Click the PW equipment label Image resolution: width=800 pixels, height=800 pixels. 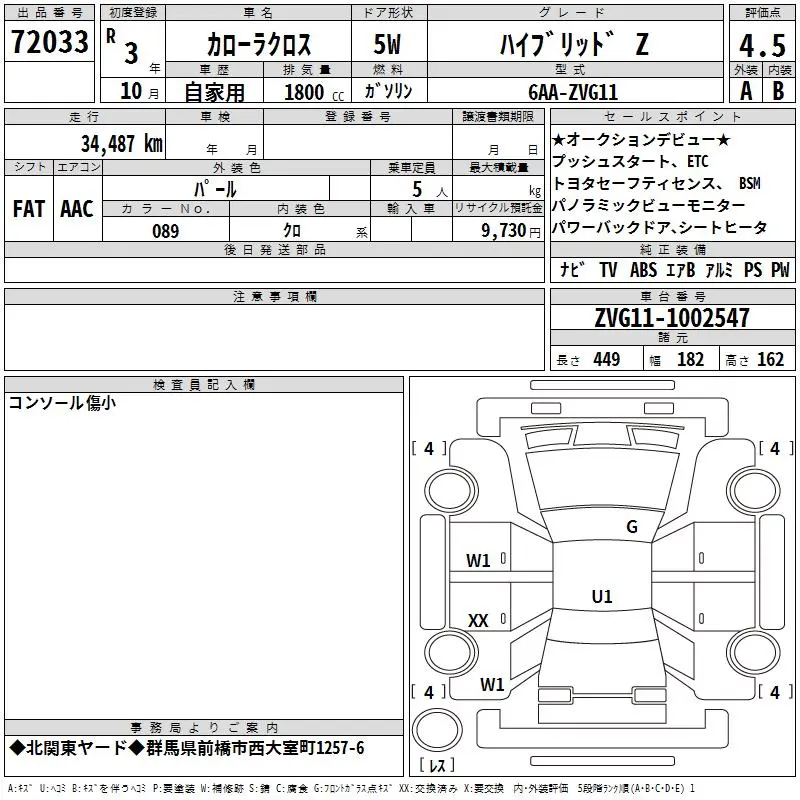pyautogui.click(x=780, y=269)
